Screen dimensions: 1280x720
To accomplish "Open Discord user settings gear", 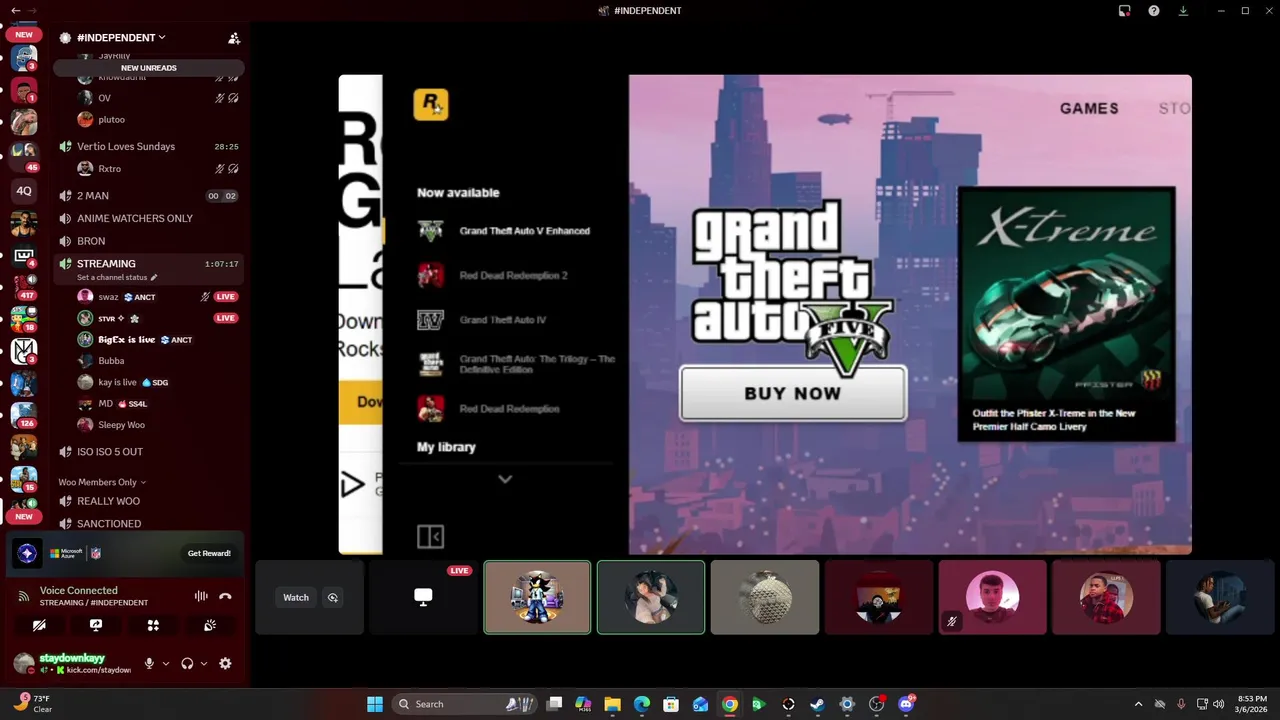I will click(x=225, y=663).
